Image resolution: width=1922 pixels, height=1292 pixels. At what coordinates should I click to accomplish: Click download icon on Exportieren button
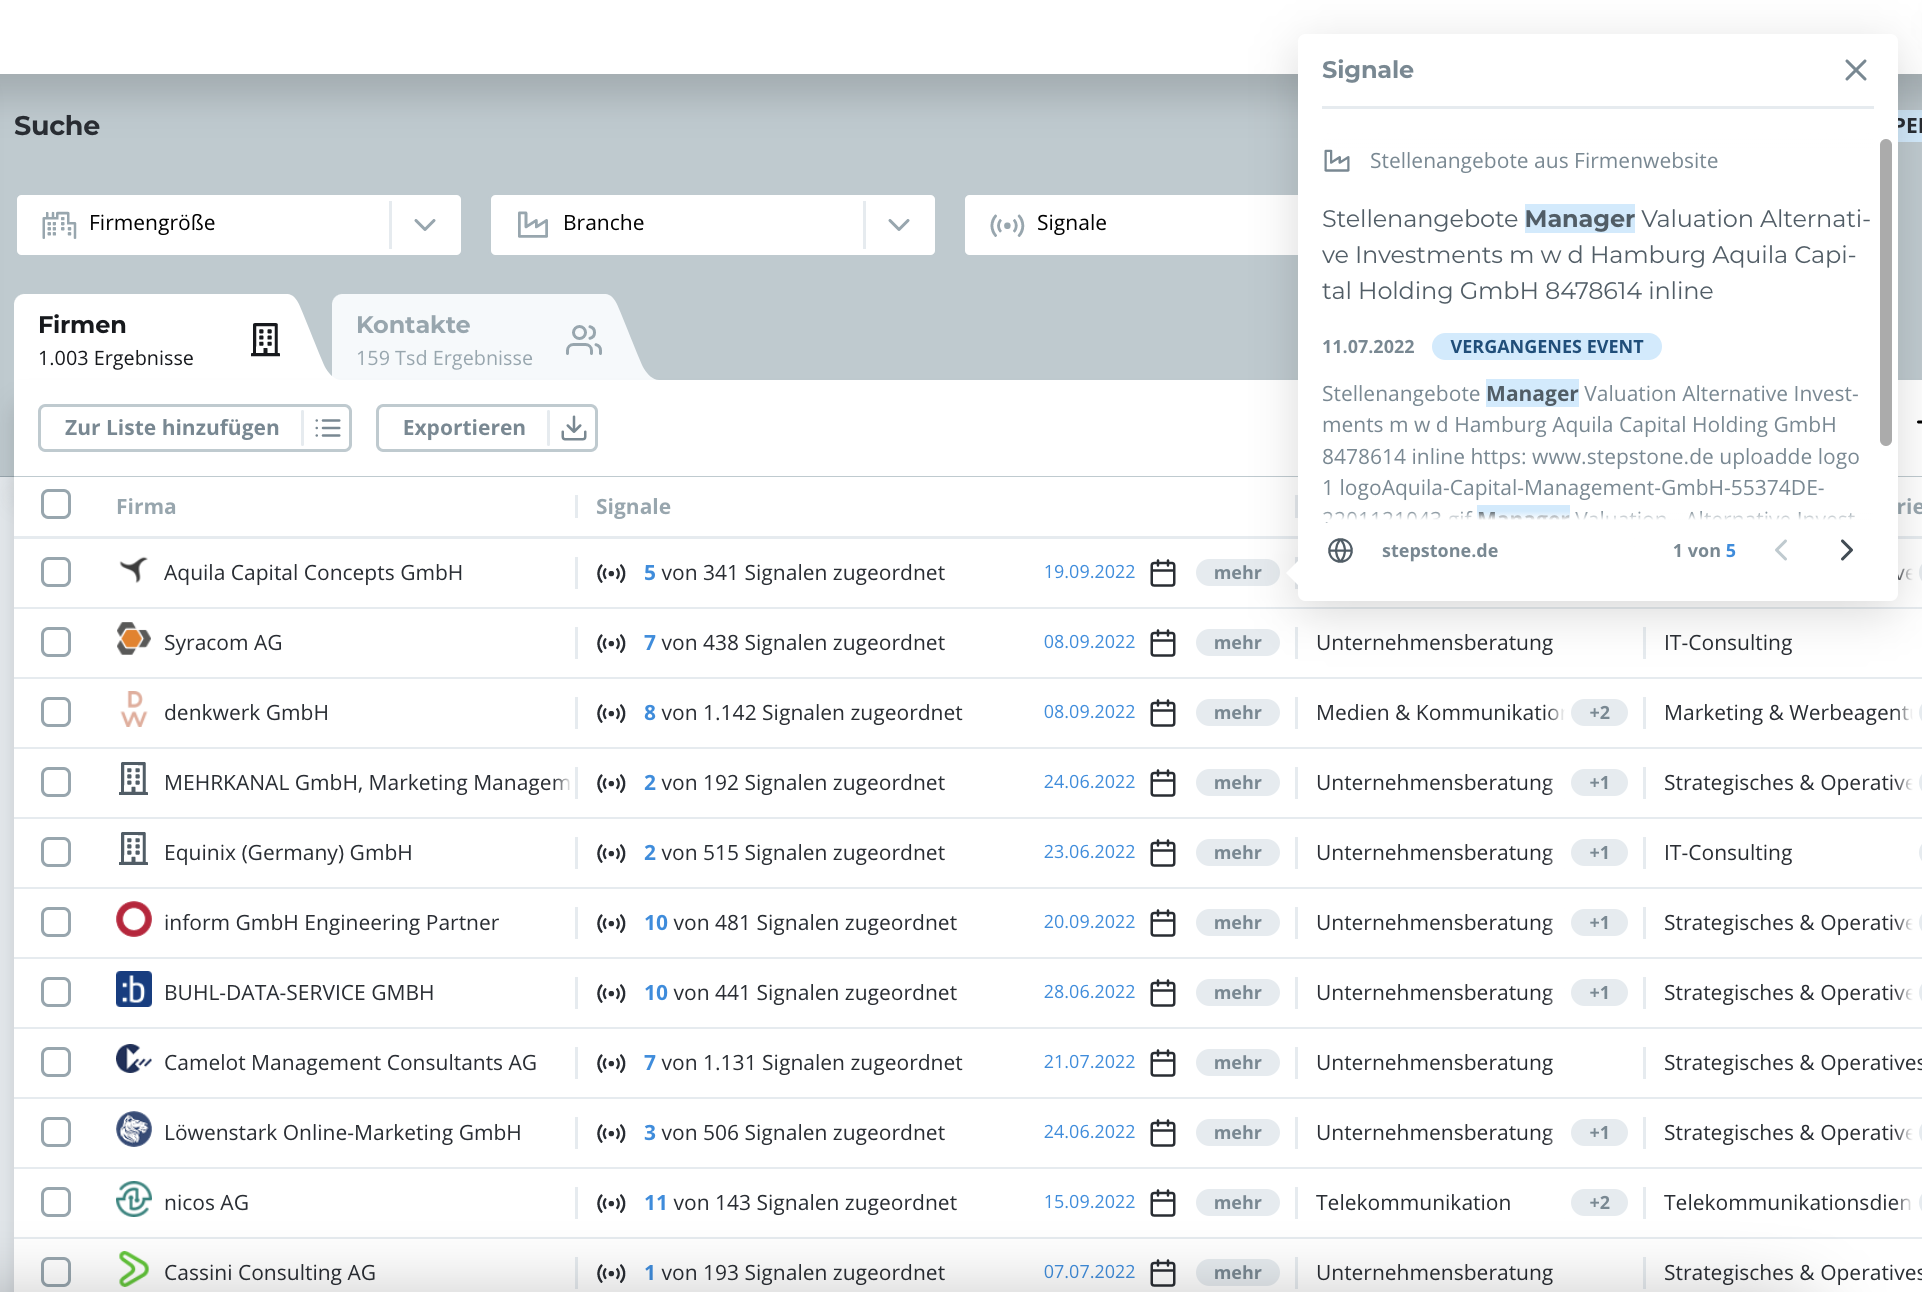(573, 428)
